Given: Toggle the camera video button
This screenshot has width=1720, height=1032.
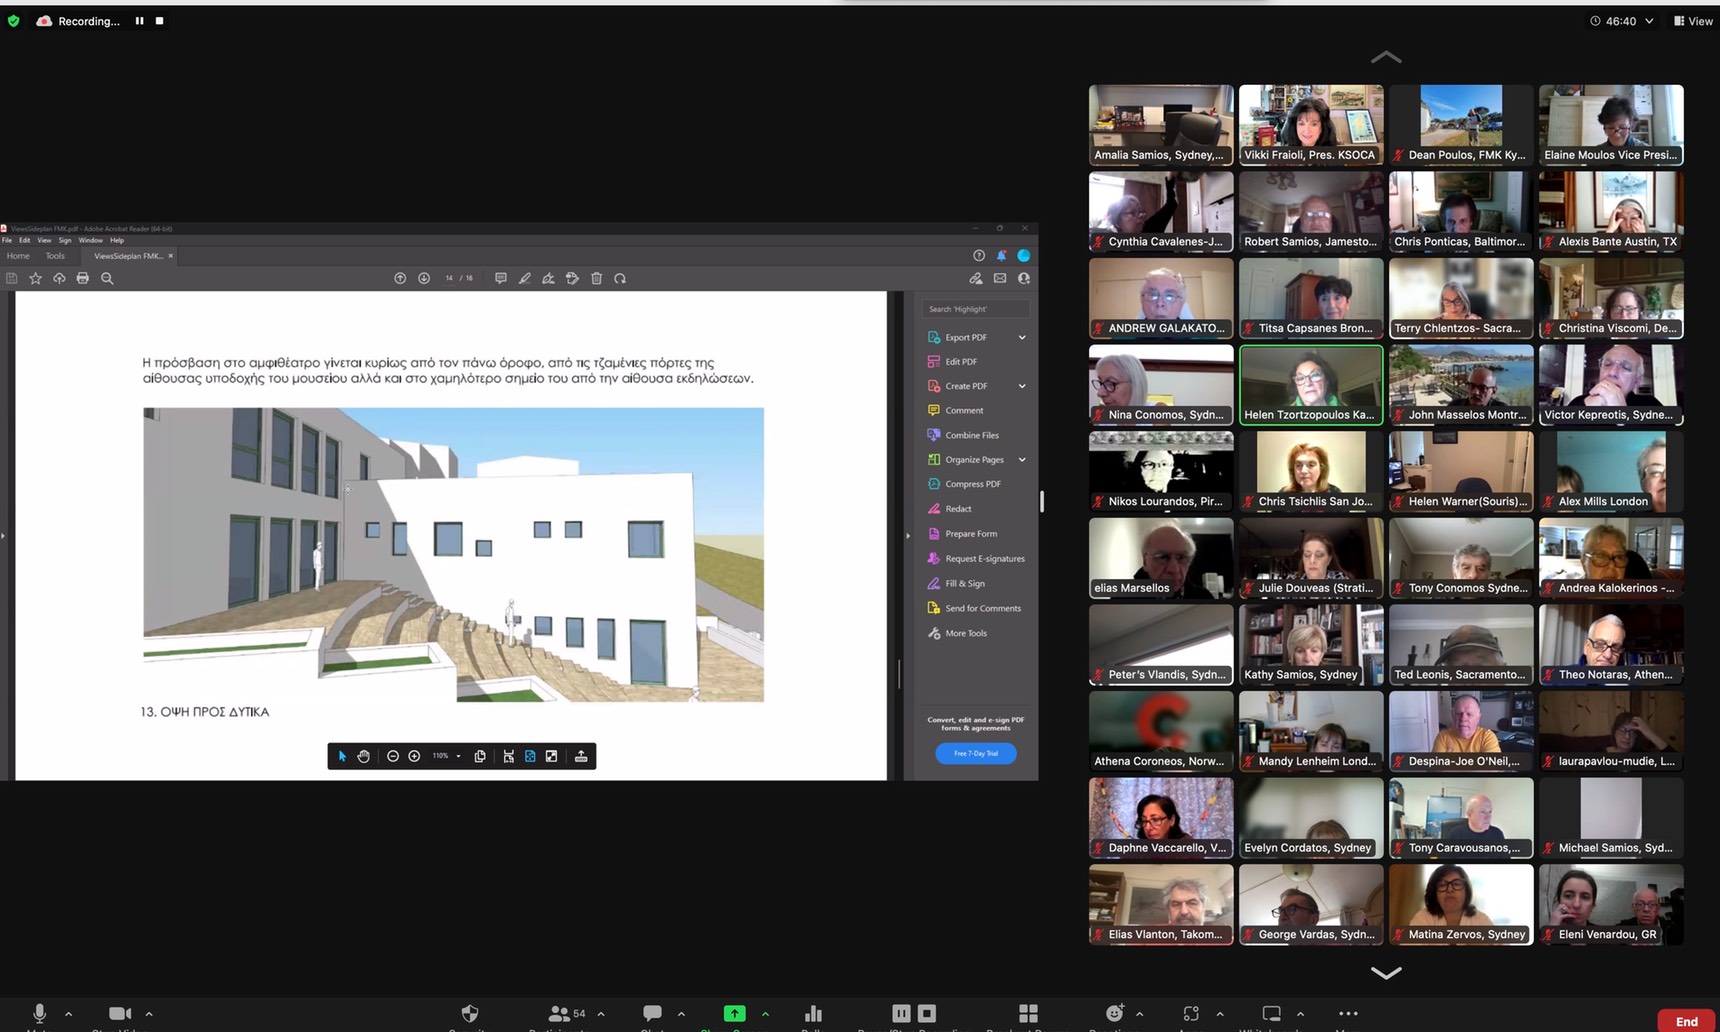Looking at the screenshot, I should [119, 1014].
